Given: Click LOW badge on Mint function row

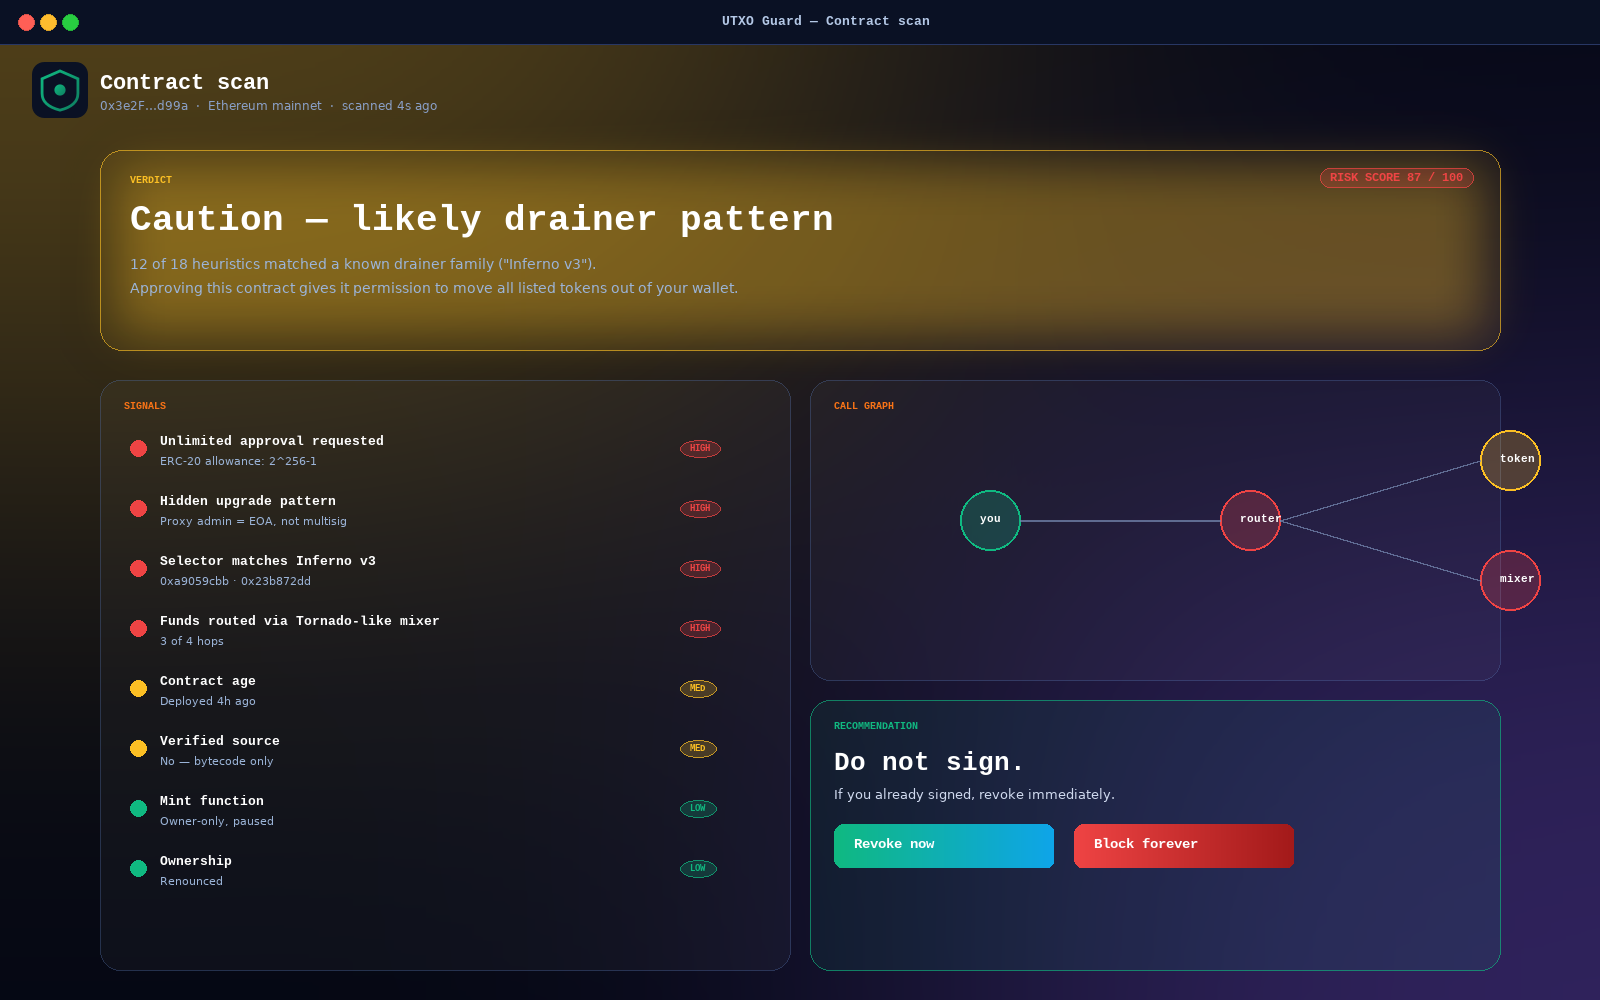Looking at the screenshot, I should pyautogui.click(x=698, y=808).
